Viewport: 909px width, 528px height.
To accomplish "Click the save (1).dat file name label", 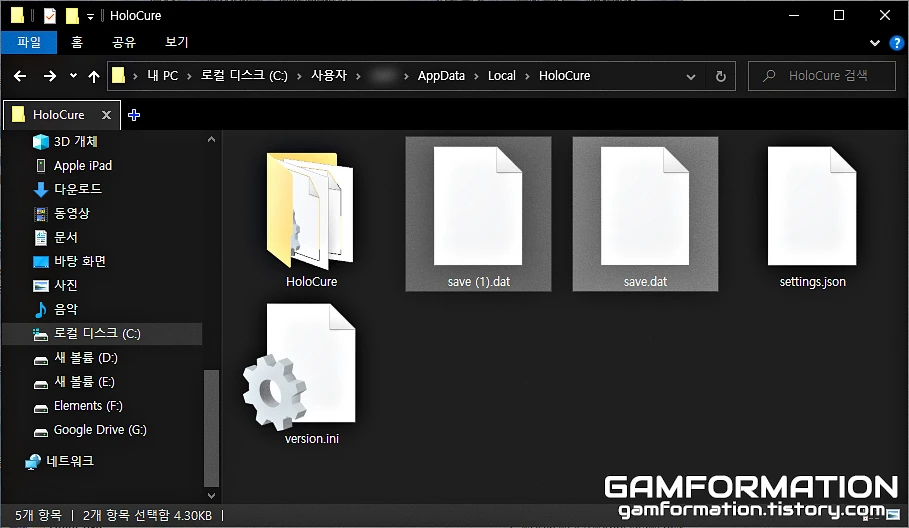I will pos(478,282).
